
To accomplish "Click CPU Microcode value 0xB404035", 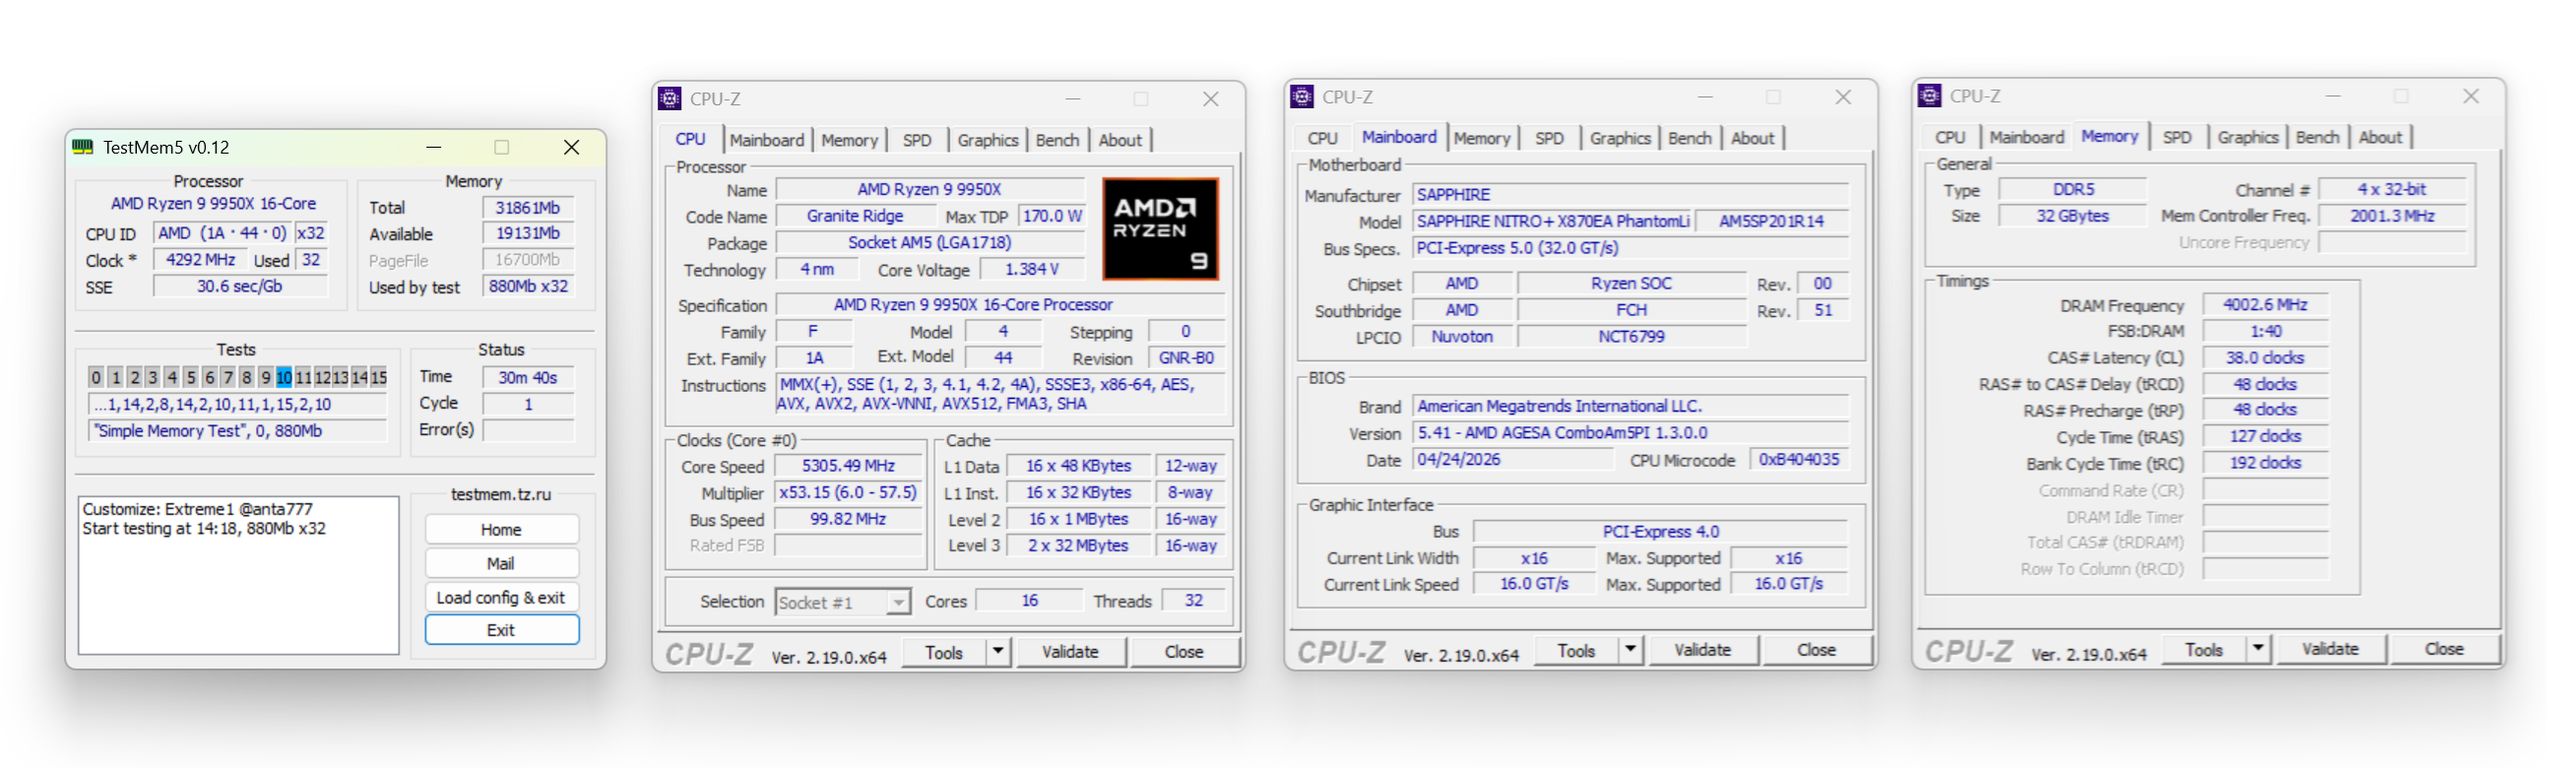I will (1799, 460).
